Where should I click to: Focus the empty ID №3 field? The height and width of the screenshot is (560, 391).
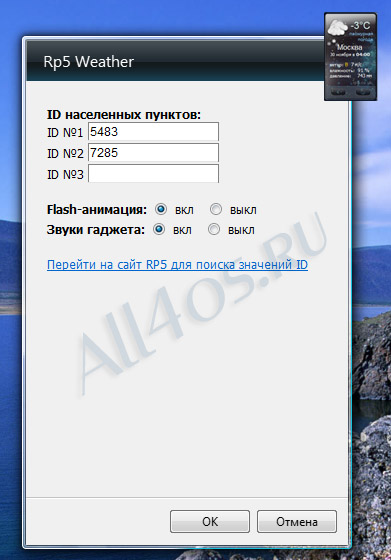coord(154,174)
